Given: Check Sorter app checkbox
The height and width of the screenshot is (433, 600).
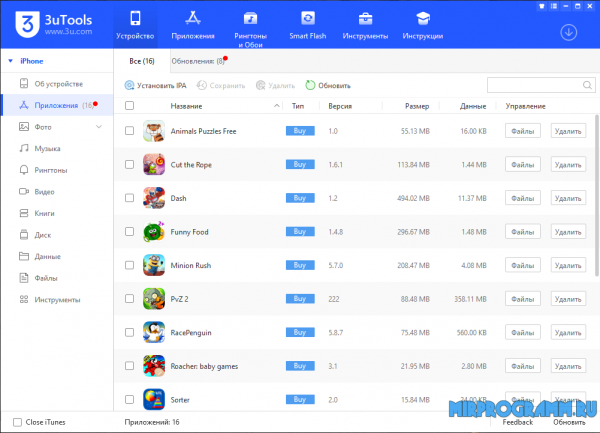Looking at the screenshot, I should pos(129,399).
